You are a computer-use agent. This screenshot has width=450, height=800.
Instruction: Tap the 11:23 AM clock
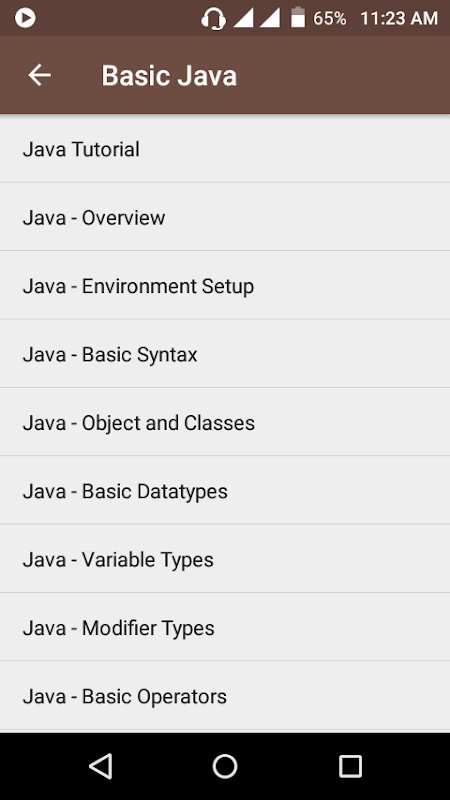(x=399, y=18)
